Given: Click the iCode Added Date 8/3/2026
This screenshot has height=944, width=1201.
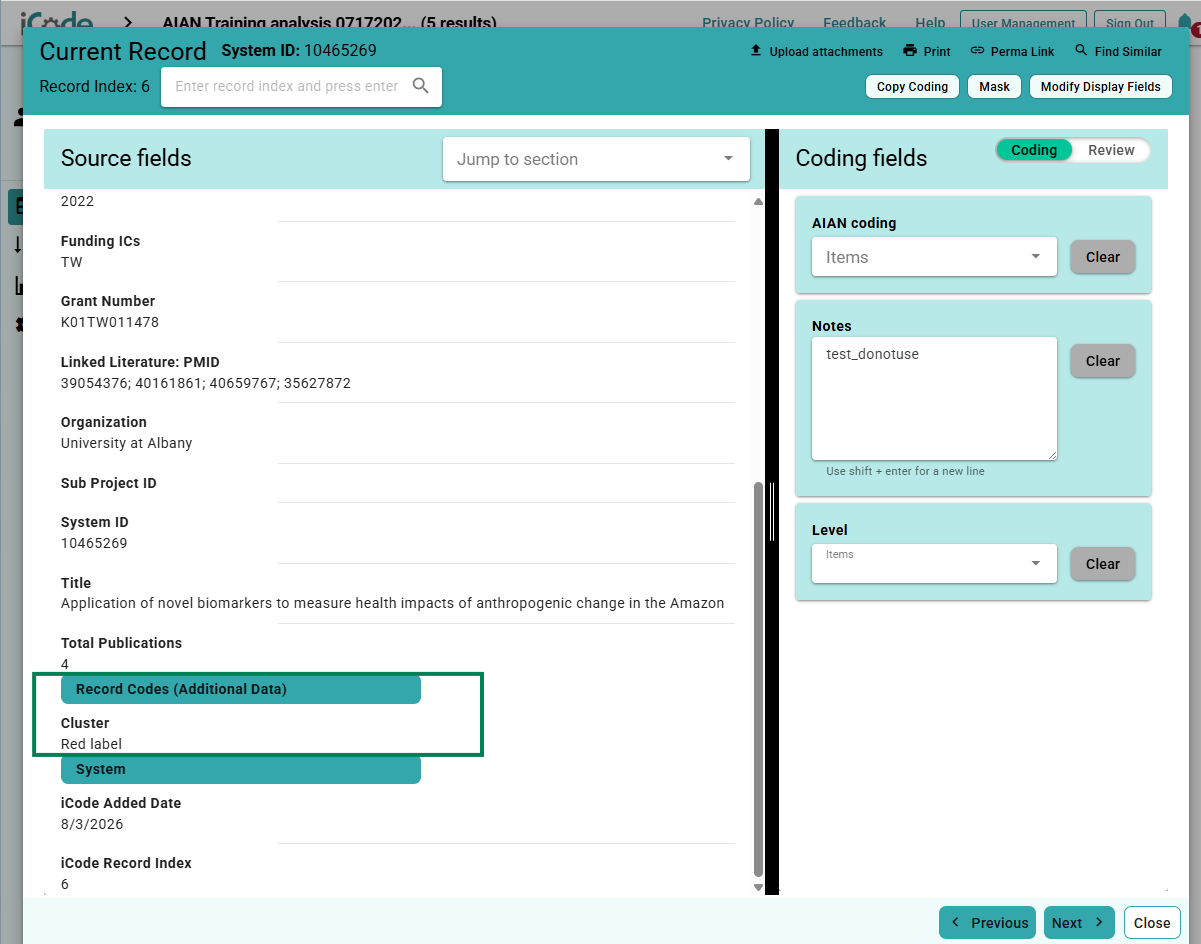Looking at the screenshot, I should click(92, 824).
